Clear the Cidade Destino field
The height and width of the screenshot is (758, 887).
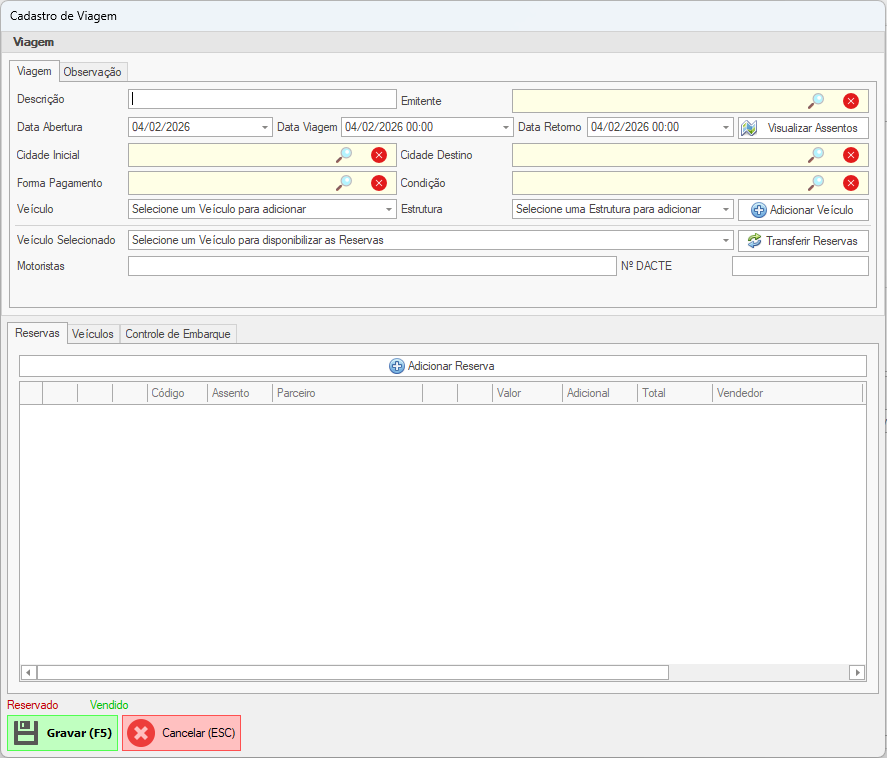[850, 155]
